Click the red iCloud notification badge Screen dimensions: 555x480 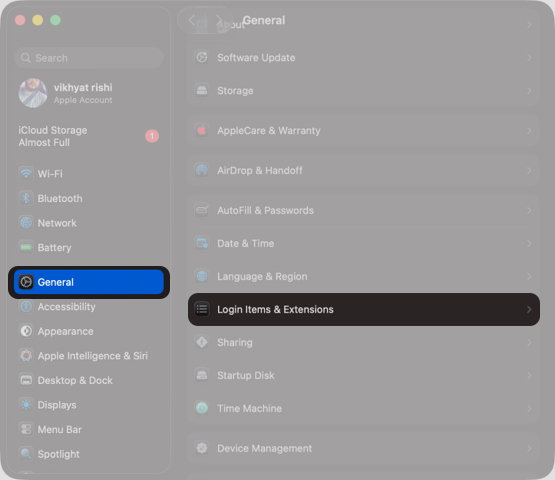[x=152, y=136]
